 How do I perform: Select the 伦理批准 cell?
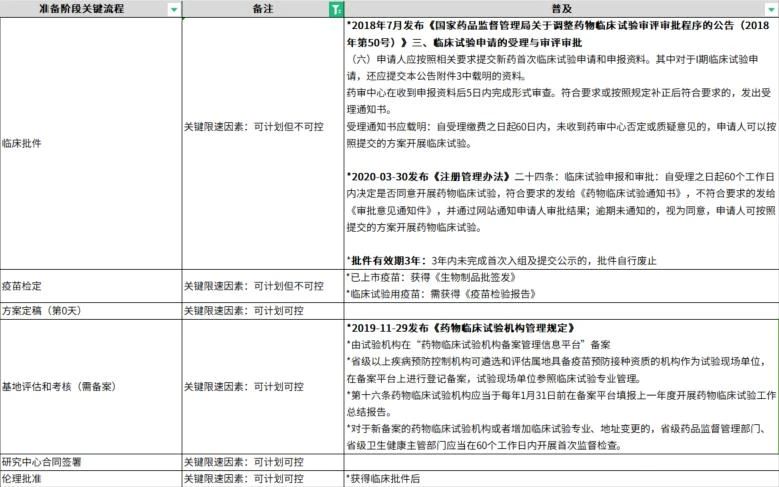[22, 479]
